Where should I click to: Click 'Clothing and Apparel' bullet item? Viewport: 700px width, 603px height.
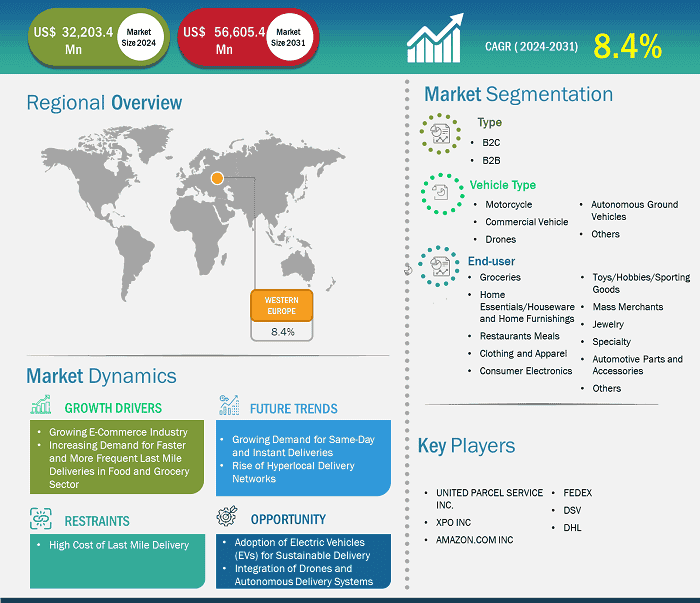[523, 353]
